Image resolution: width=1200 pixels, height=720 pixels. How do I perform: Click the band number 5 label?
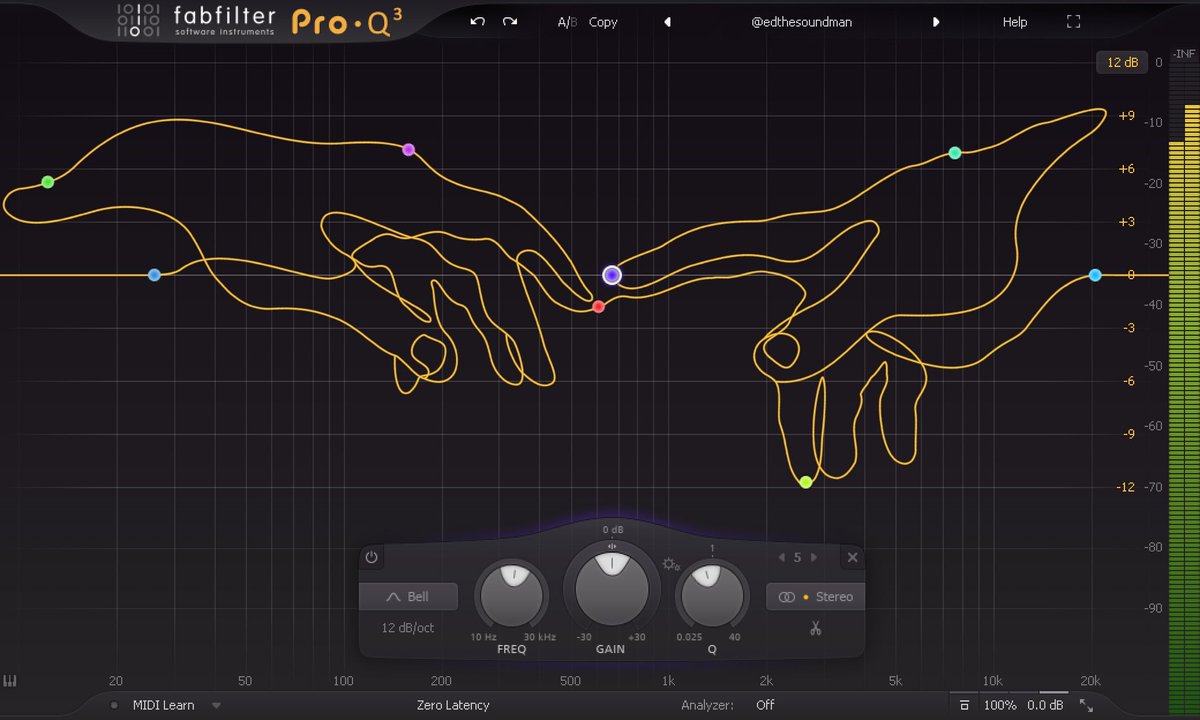tap(798, 557)
